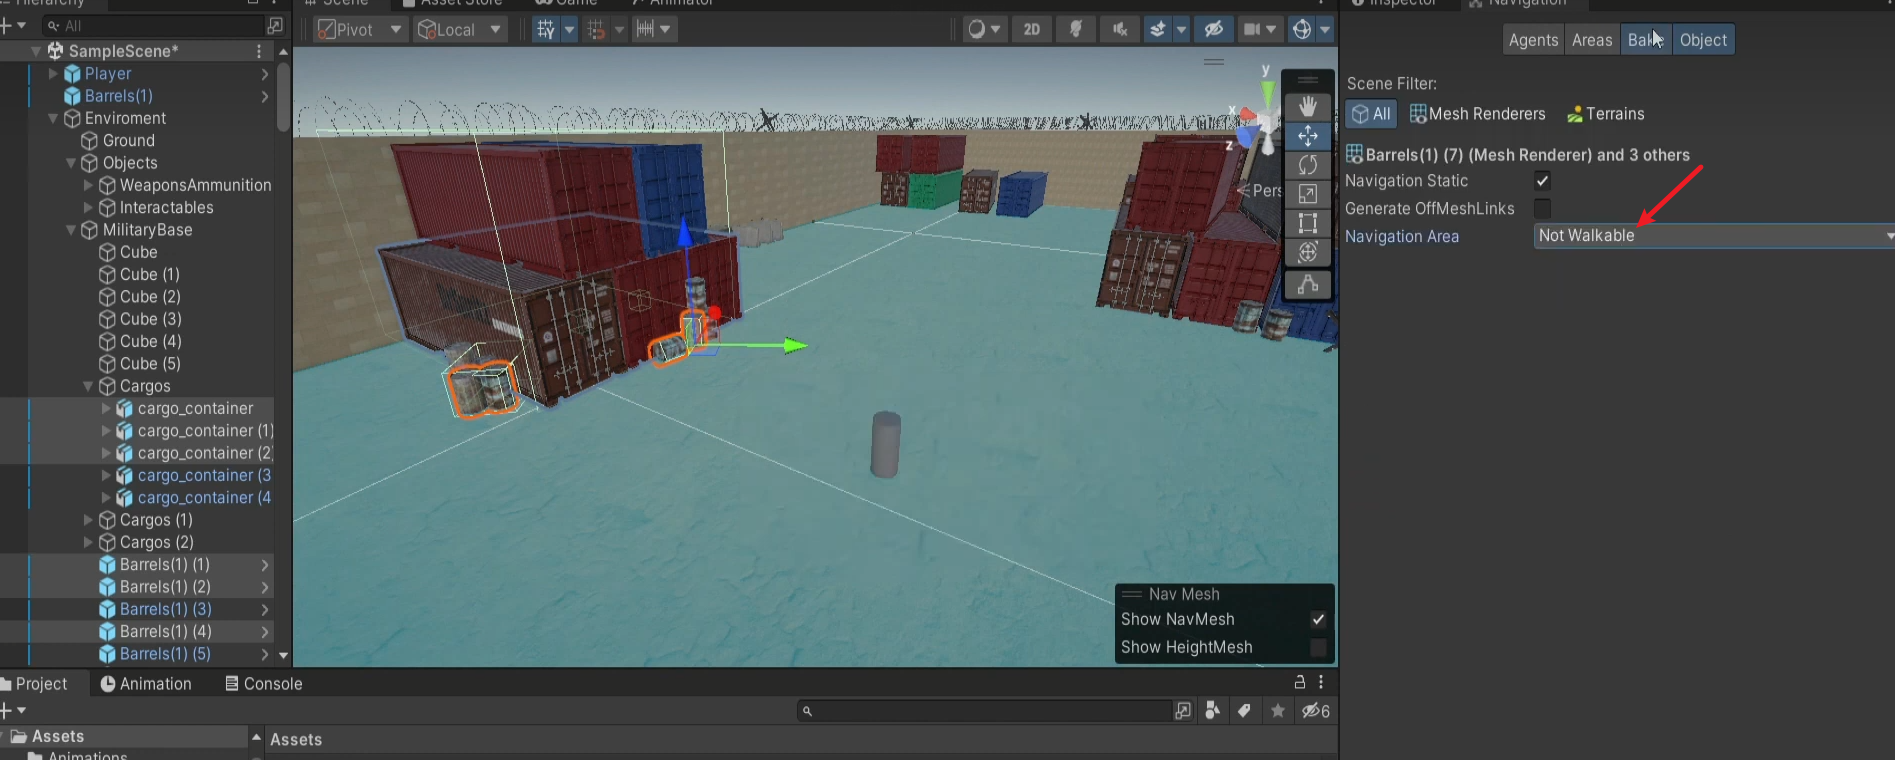
Task: Open draw mode shading icon
Action: tap(976, 29)
